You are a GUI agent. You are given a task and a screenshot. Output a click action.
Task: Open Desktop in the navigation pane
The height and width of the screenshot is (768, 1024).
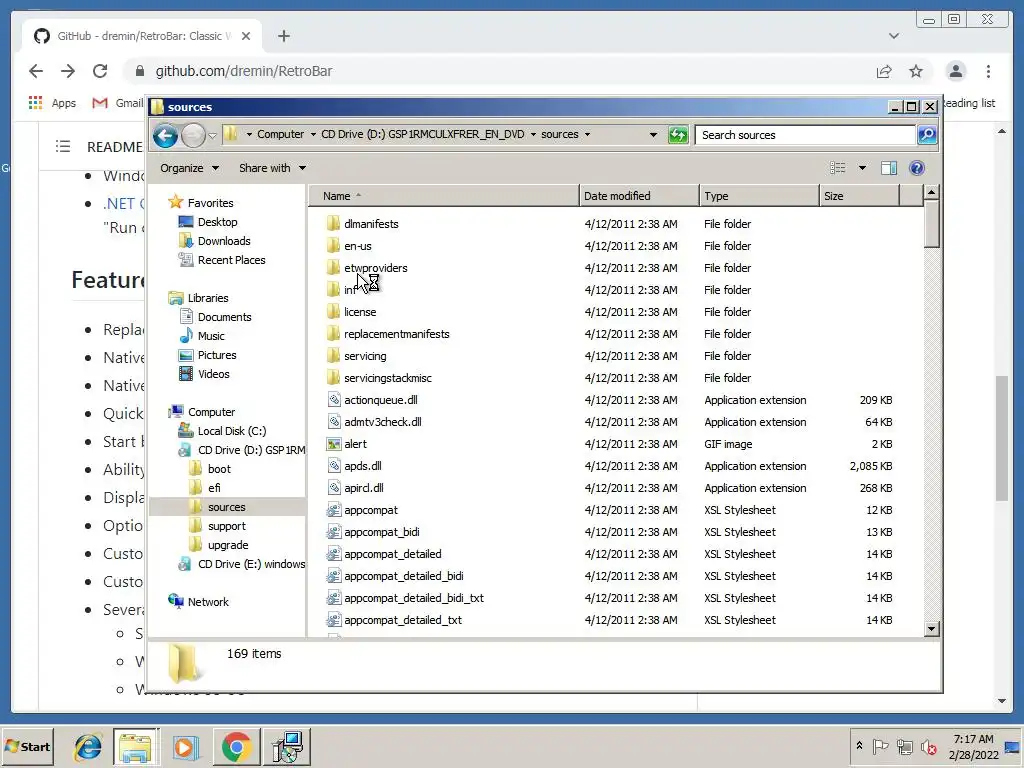217,222
